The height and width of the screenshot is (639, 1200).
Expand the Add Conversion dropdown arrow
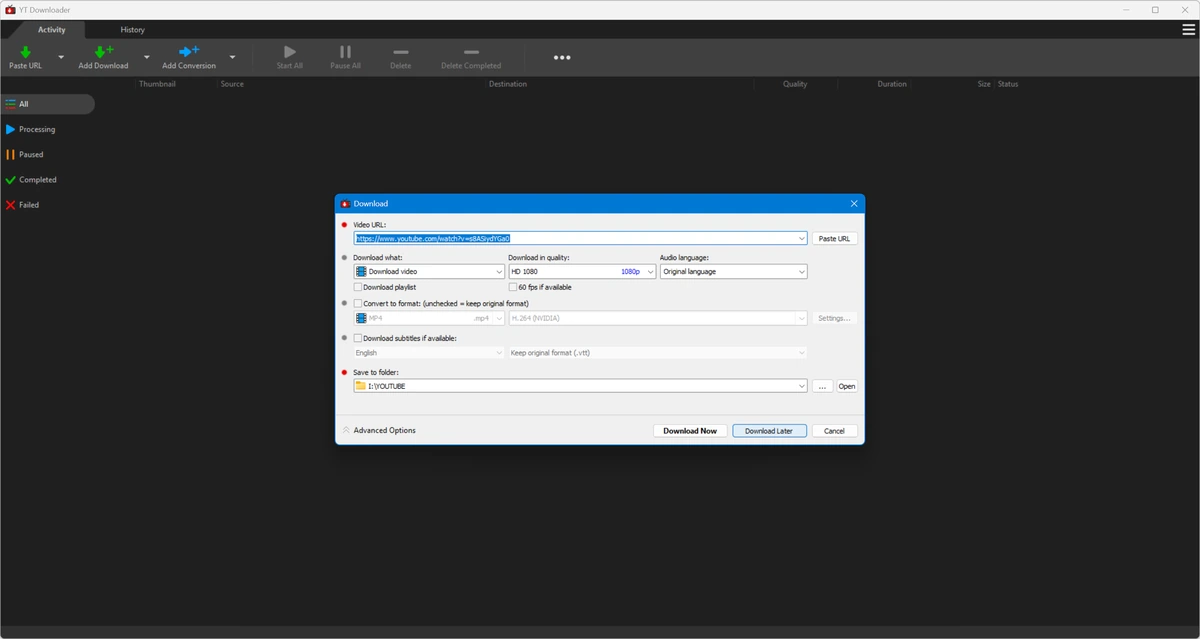233,57
